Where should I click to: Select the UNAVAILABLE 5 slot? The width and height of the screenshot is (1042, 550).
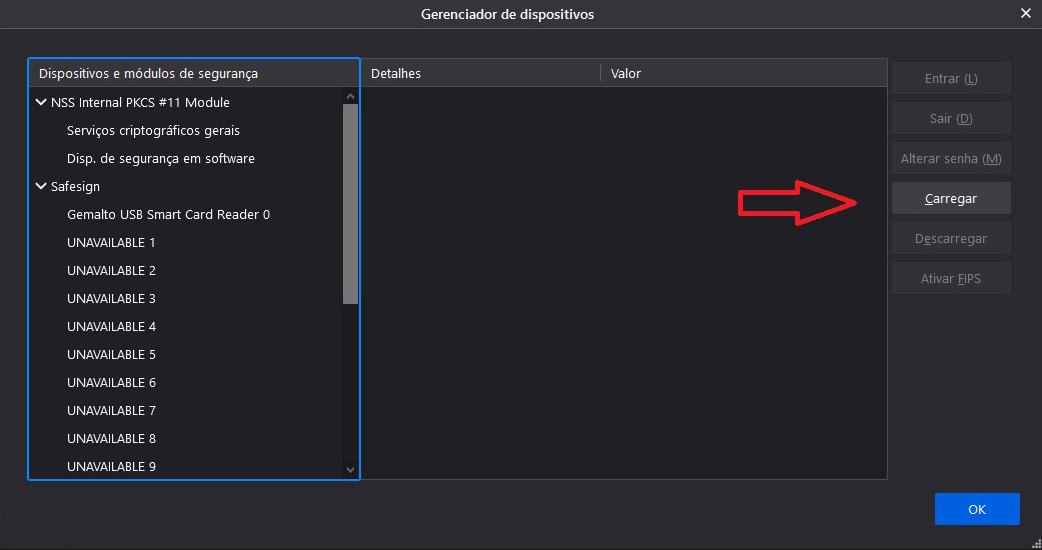point(111,354)
